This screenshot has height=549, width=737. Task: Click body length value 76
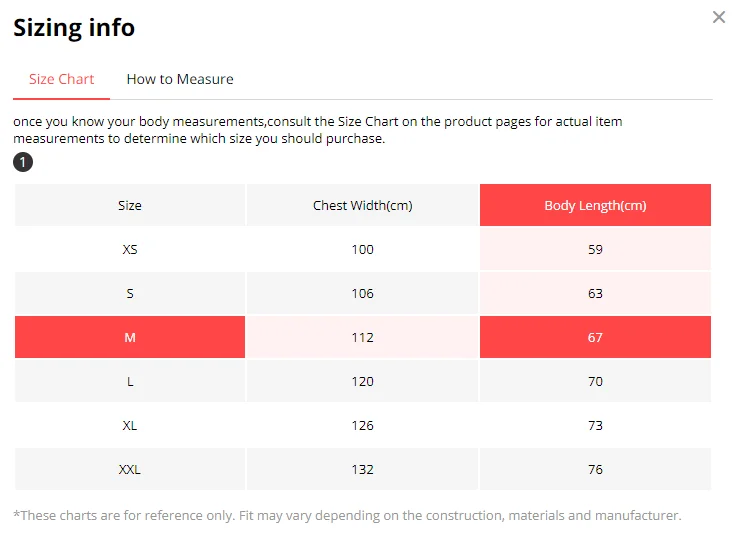[595, 469]
